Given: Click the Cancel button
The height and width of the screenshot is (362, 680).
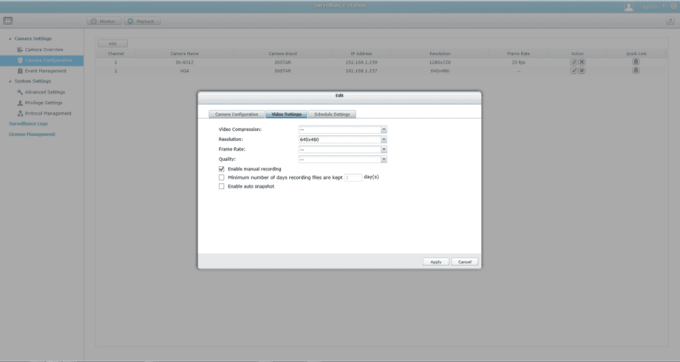Looking at the screenshot, I should click(x=464, y=262).
